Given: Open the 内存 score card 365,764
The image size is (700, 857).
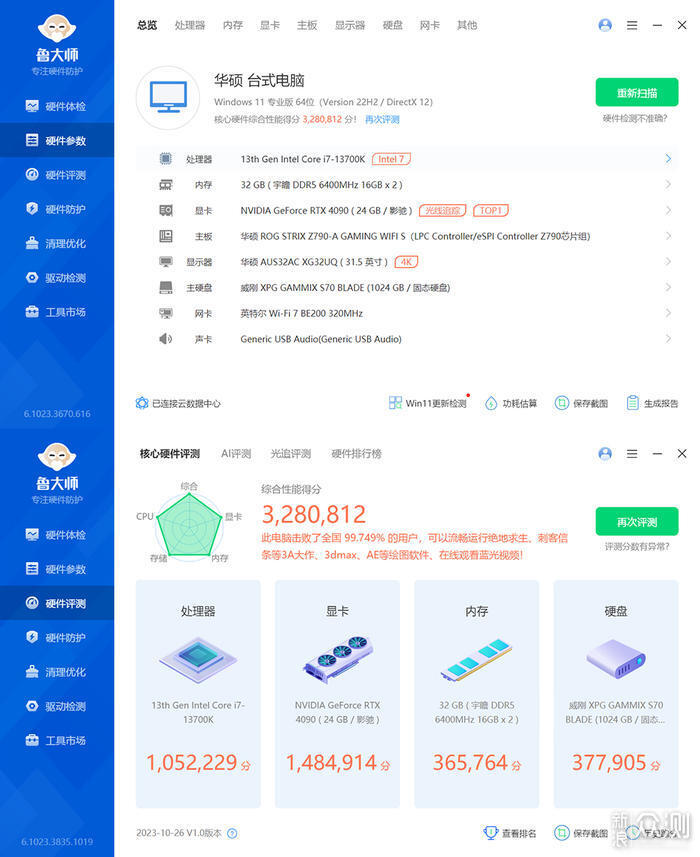Looking at the screenshot, I should (x=477, y=694).
